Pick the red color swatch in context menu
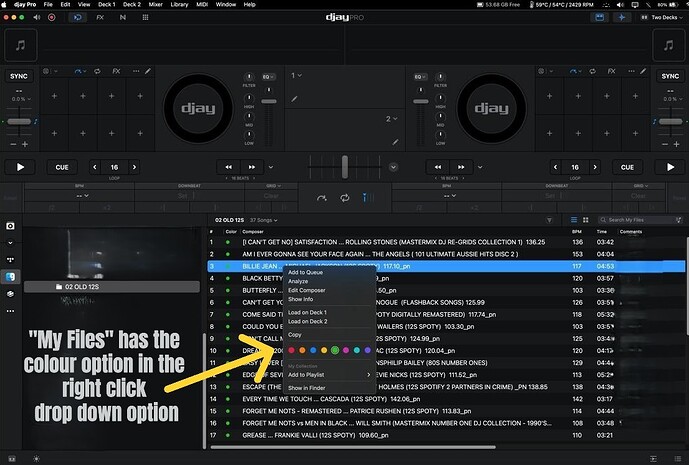The width and height of the screenshot is (689, 465). point(291,350)
